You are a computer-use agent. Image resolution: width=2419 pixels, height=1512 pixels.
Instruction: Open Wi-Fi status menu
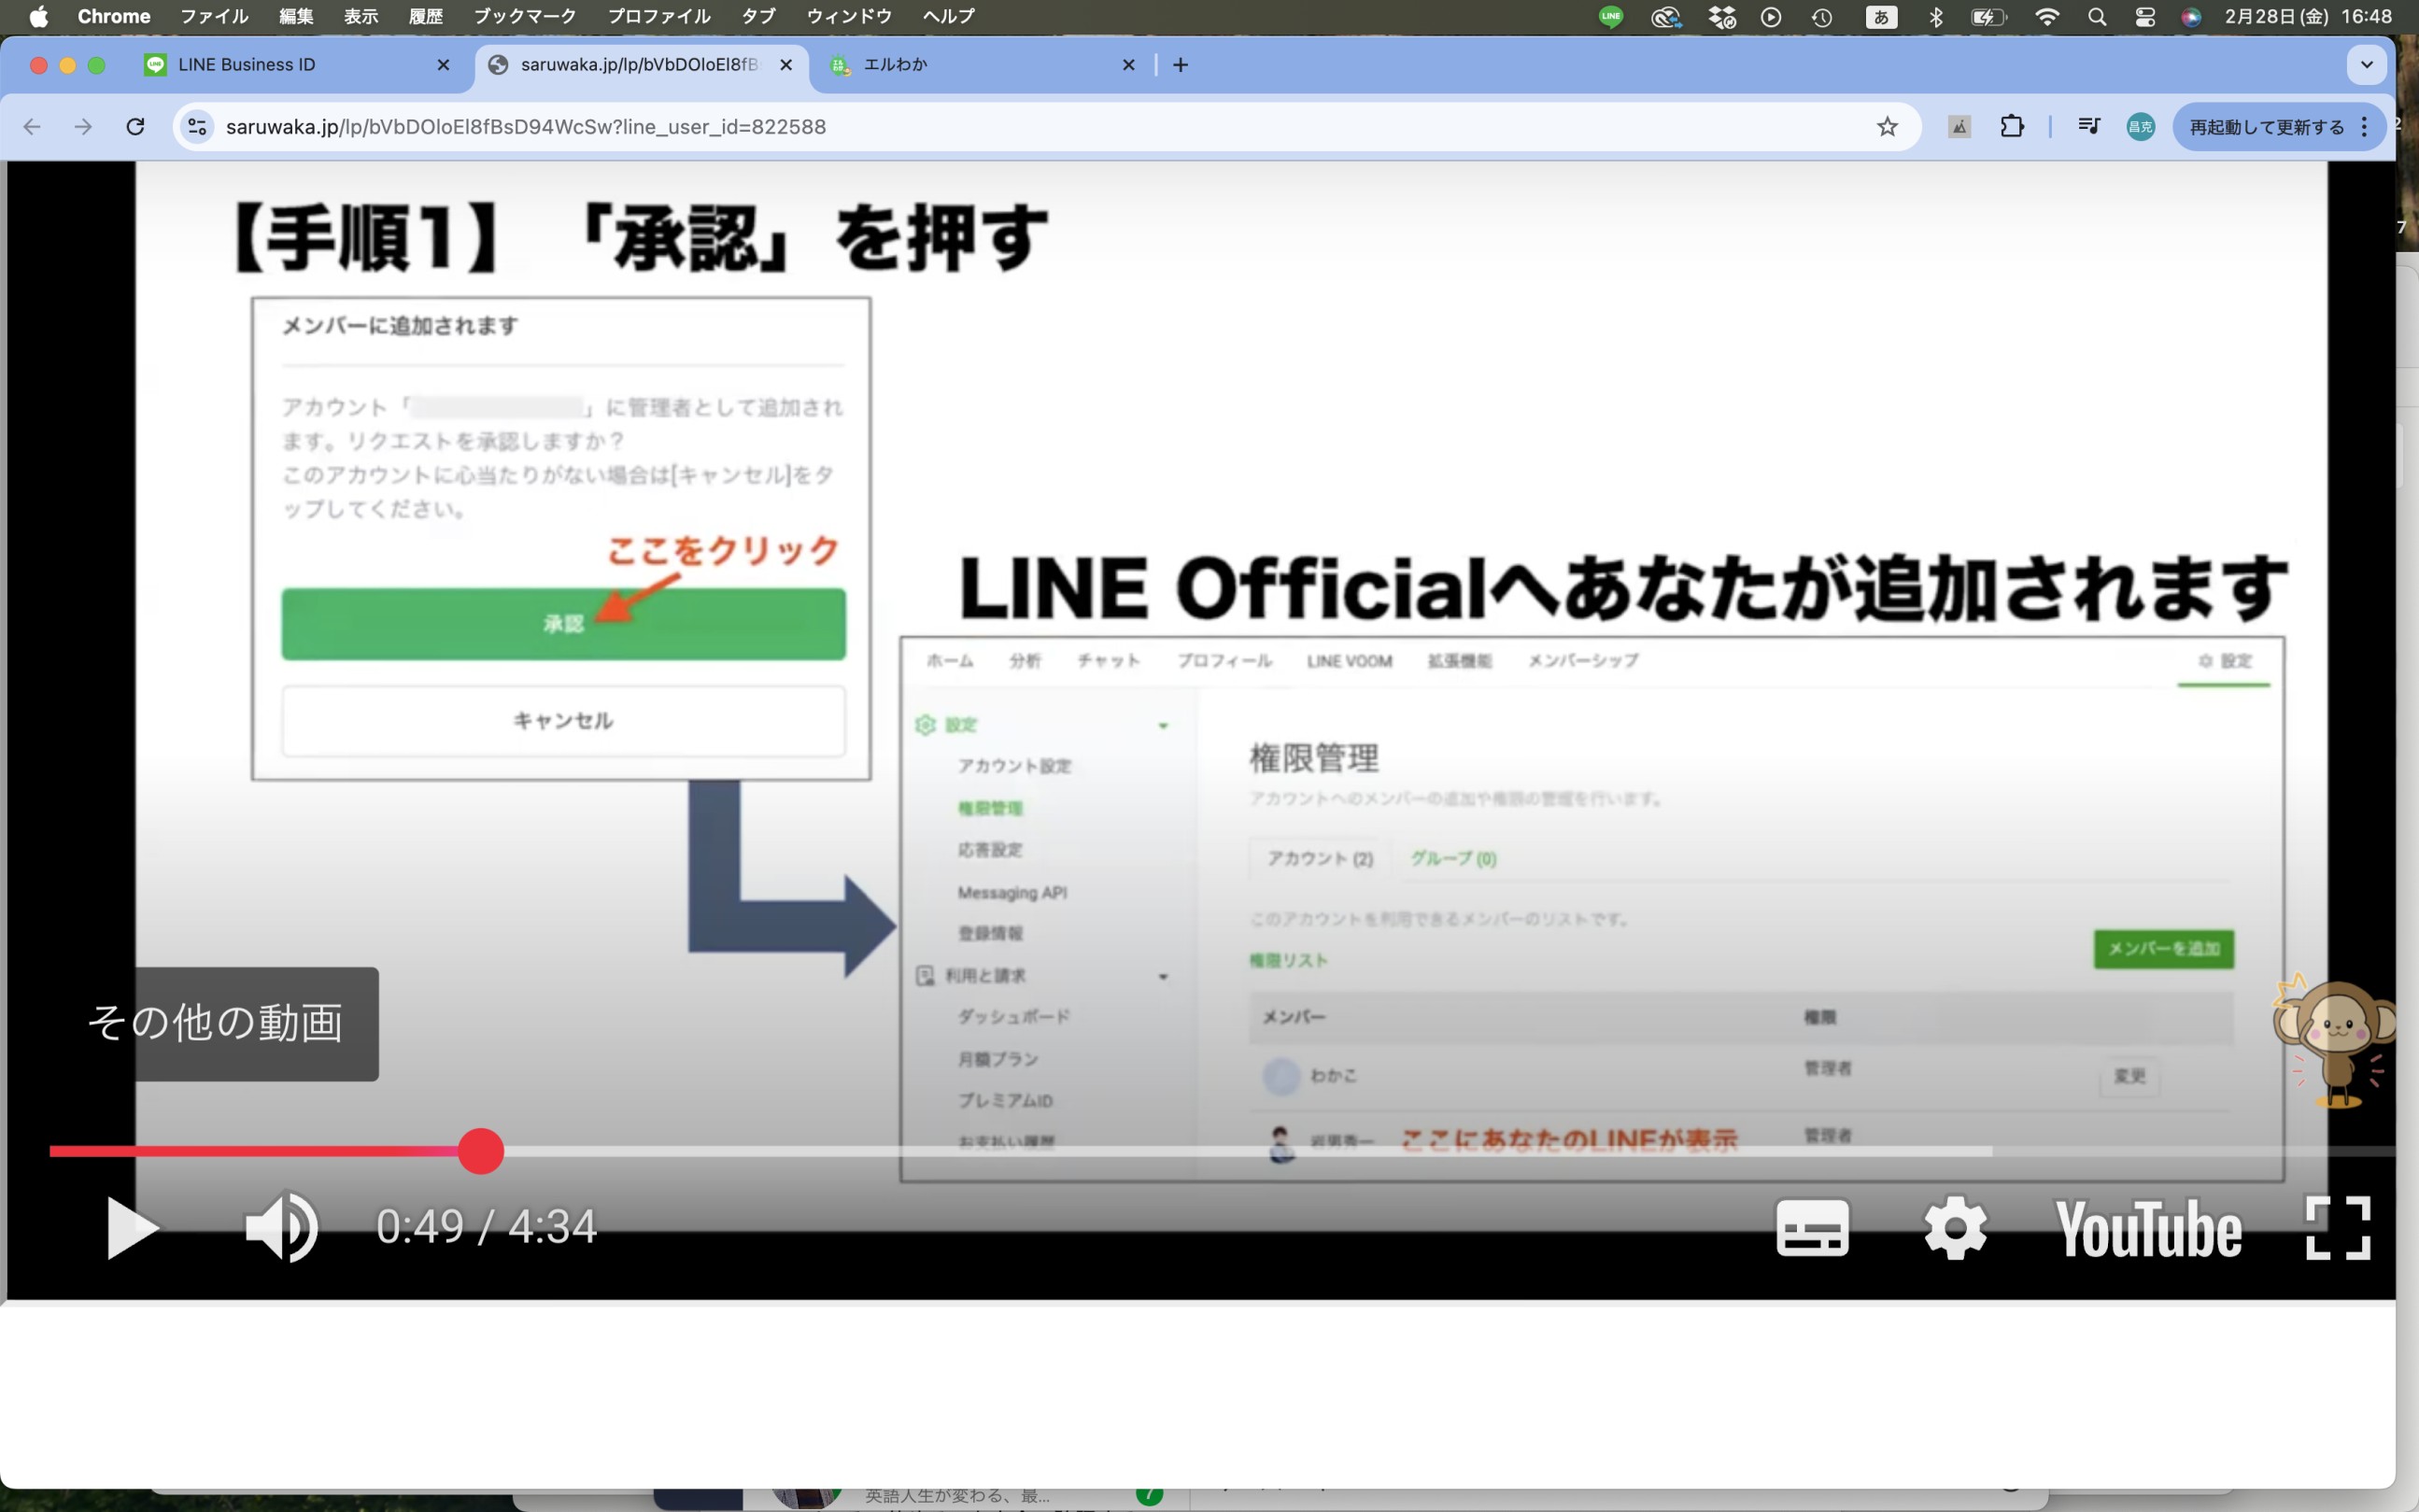coord(2047,17)
